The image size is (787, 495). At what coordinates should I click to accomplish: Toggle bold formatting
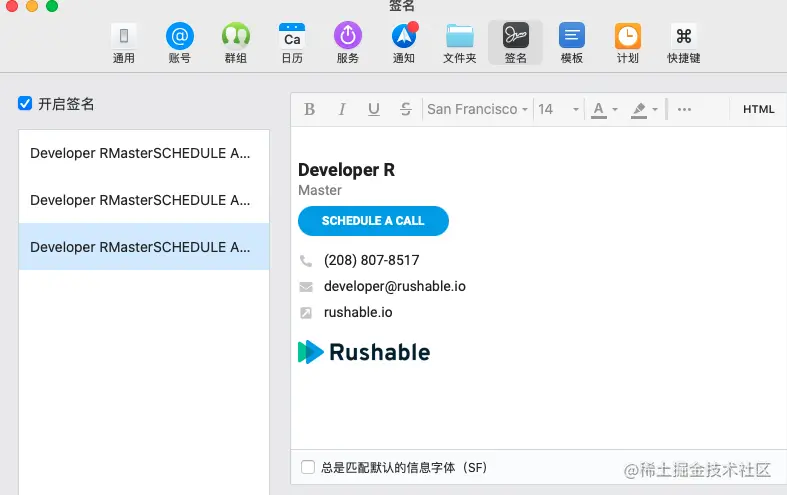click(x=310, y=109)
